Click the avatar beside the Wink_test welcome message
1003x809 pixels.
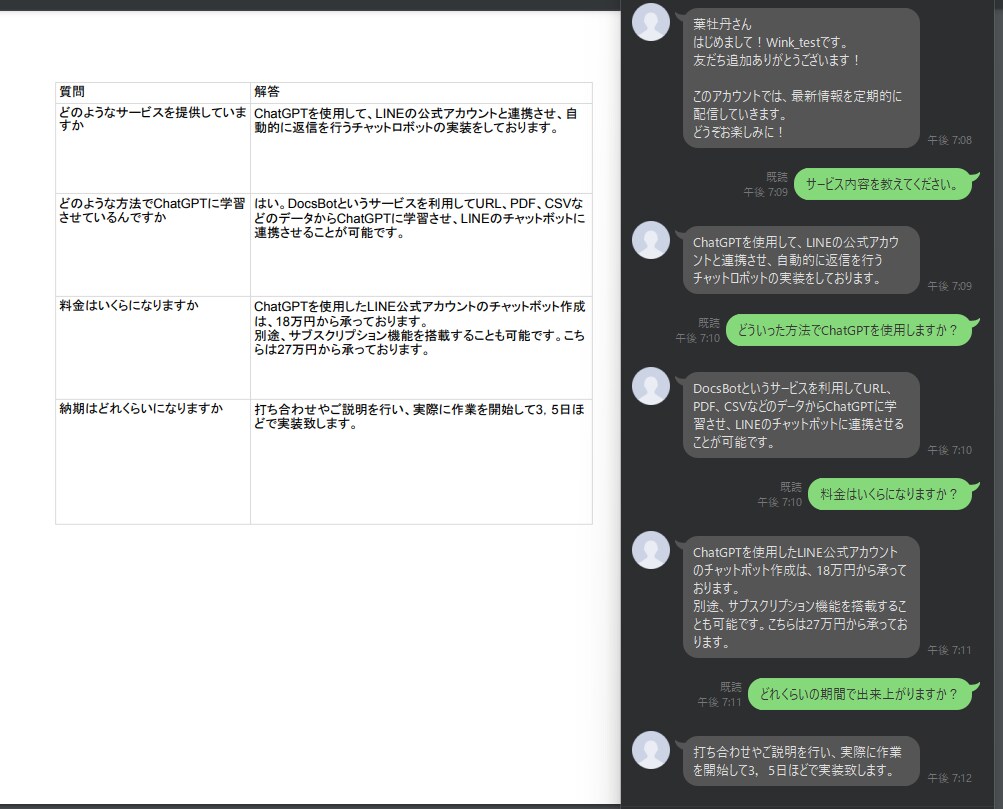pyautogui.click(x=651, y=22)
